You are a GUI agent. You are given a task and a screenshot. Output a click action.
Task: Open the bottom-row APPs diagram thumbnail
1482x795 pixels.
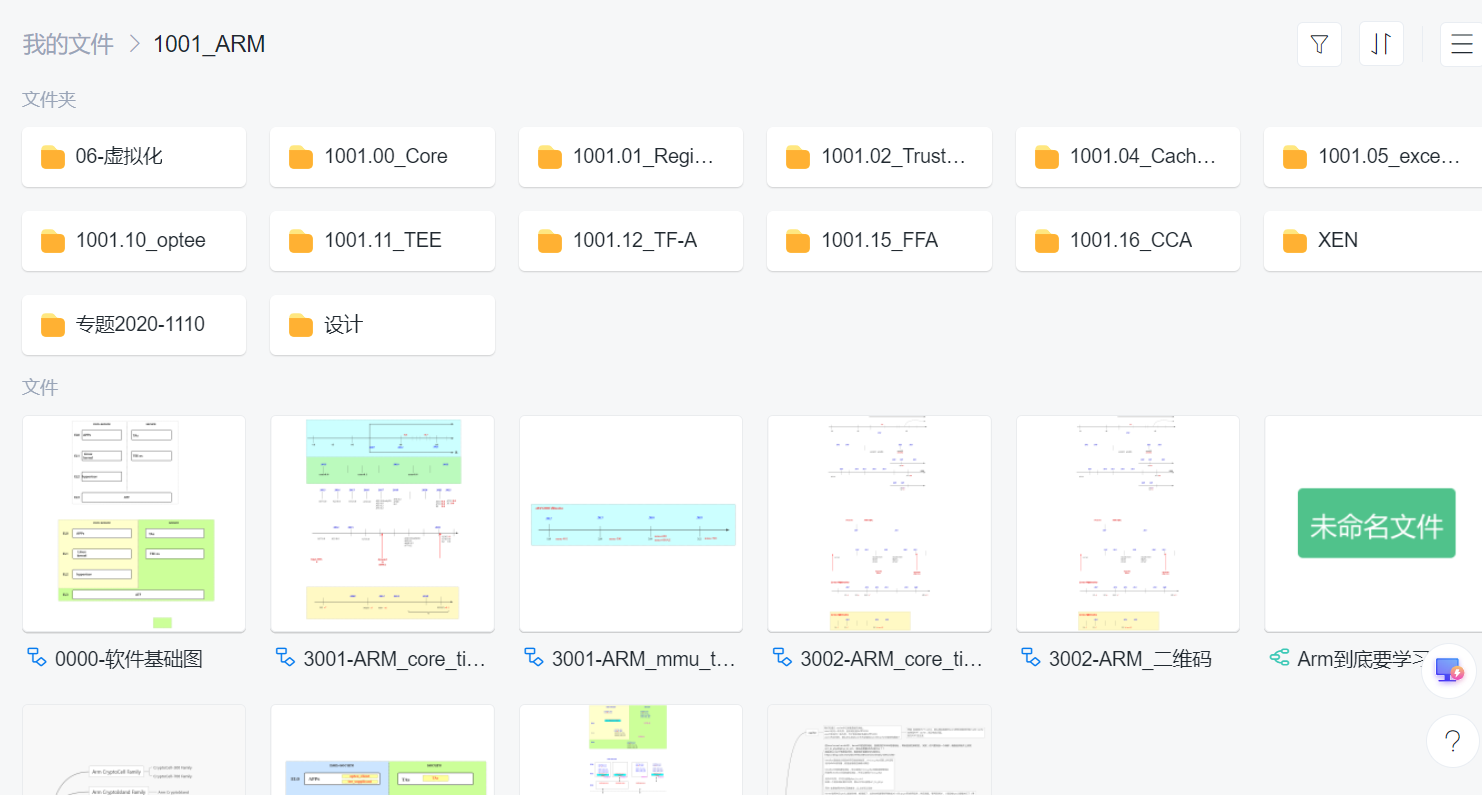(382, 750)
